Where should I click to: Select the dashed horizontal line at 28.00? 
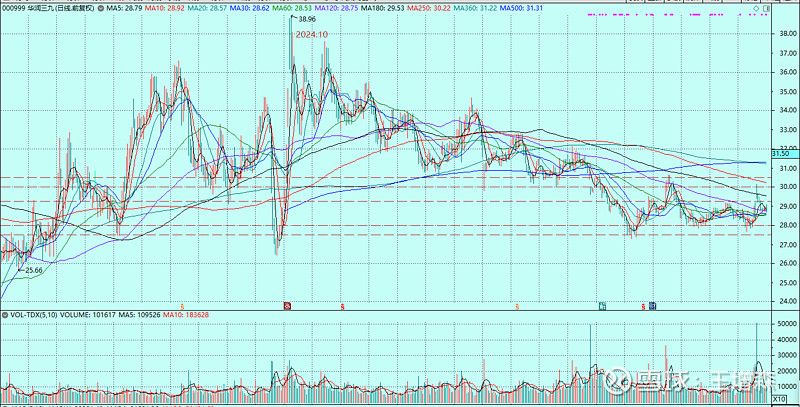point(385,225)
